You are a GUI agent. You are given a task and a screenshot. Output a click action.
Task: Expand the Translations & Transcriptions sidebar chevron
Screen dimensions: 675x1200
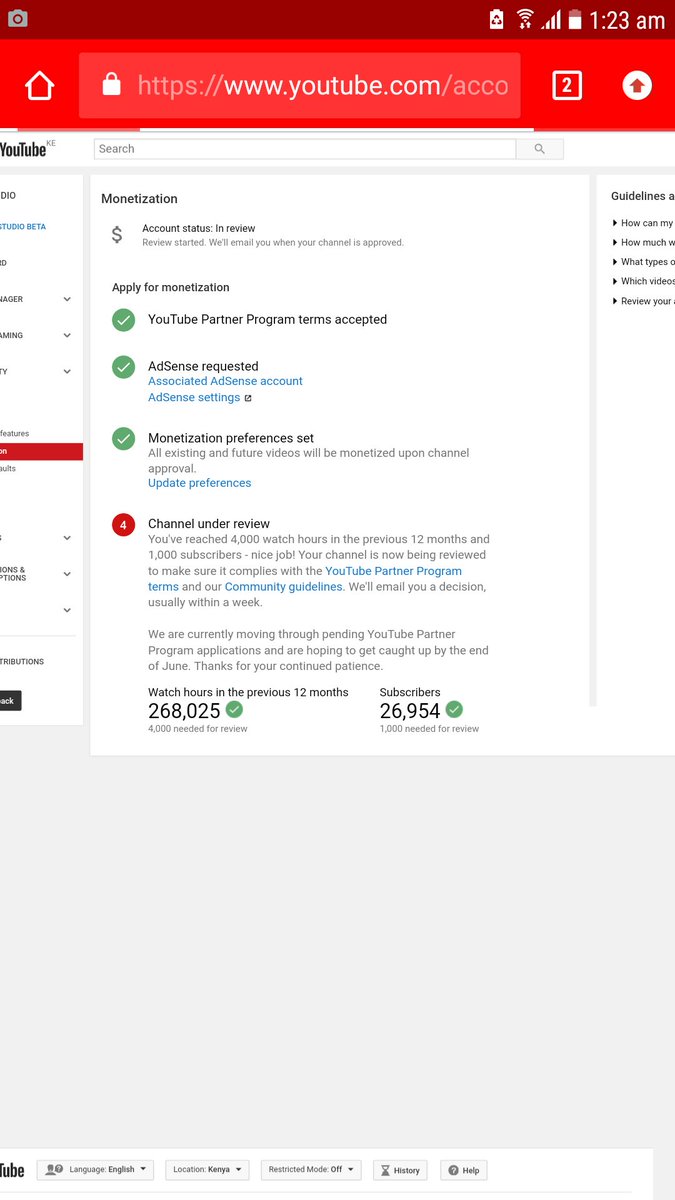pyautogui.click(x=67, y=574)
